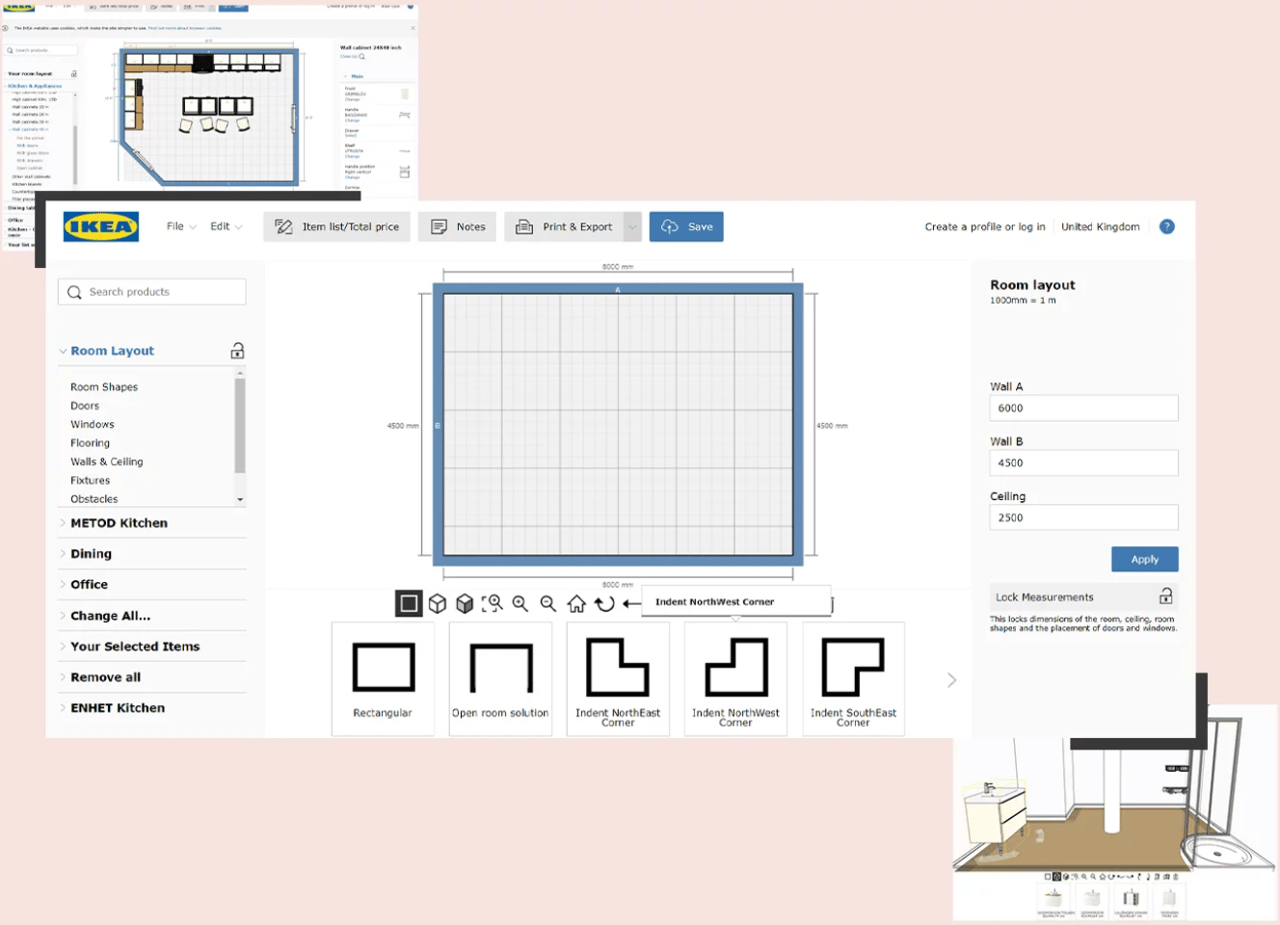The height and width of the screenshot is (925, 1280).
Task: Open the Item list/Total price panel
Action: point(337,227)
